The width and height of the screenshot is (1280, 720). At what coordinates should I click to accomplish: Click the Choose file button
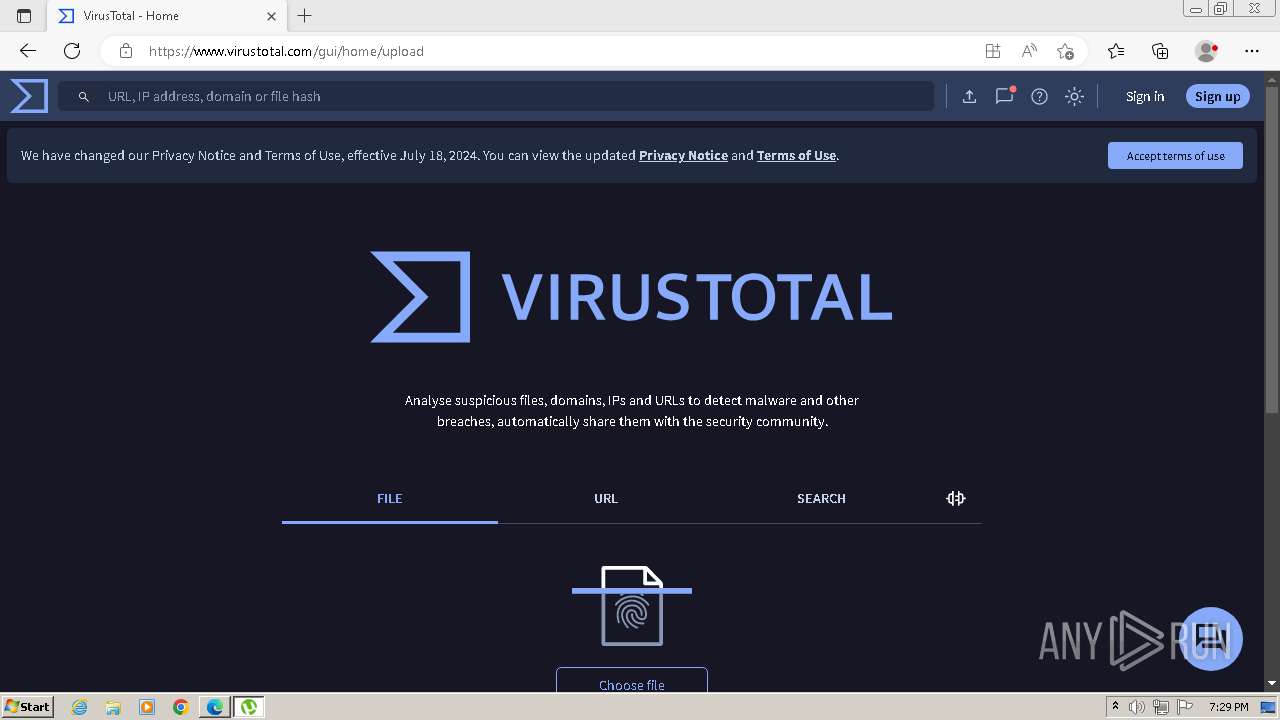pyautogui.click(x=632, y=681)
